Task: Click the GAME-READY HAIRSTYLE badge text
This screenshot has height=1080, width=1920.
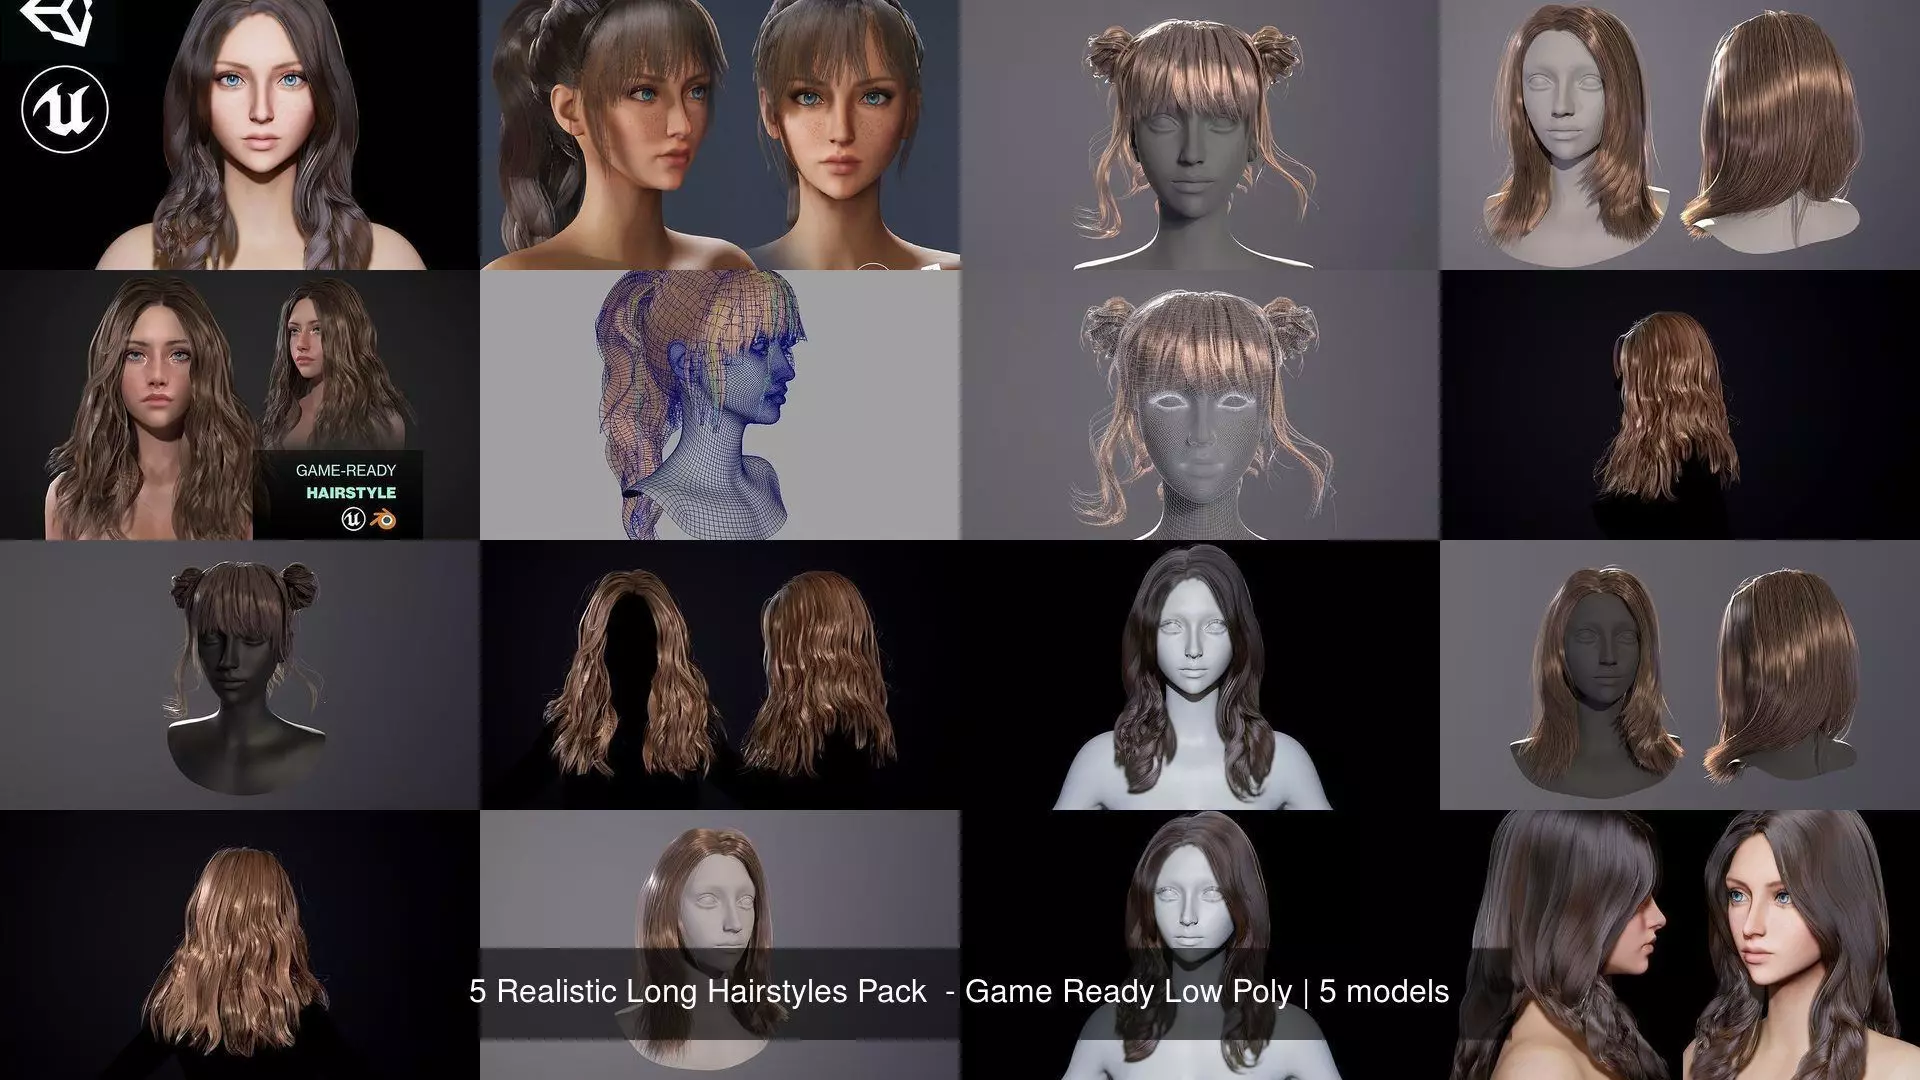Action: tap(346, 482)
